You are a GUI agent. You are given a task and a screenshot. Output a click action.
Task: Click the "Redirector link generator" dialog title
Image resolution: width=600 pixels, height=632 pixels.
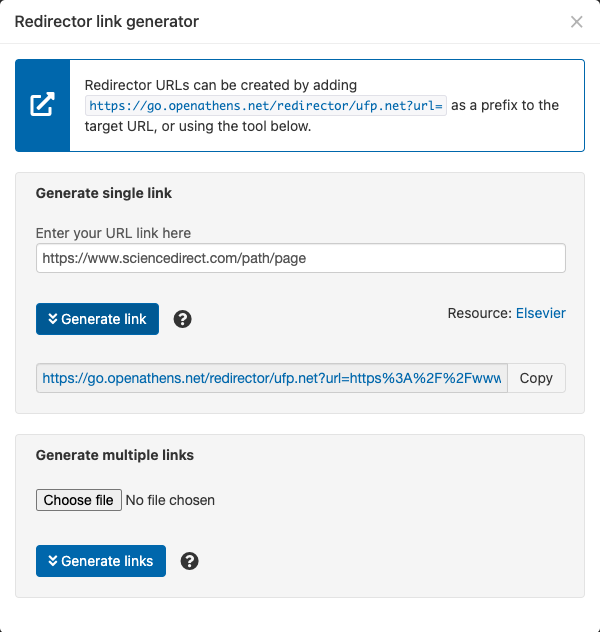pyautogui.click(x=106, y=22)
